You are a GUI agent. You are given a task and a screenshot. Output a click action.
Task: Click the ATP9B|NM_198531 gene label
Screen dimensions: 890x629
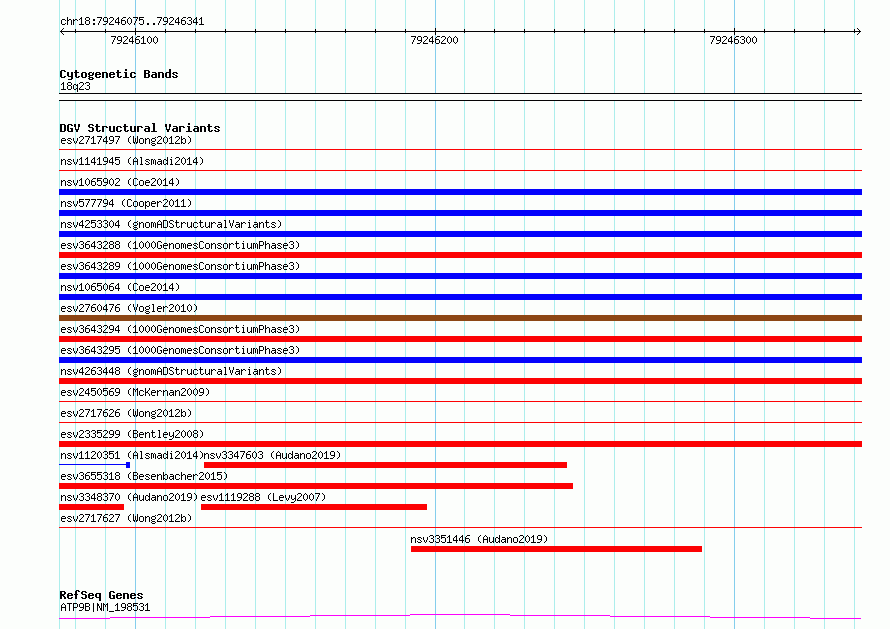point(105,607)
